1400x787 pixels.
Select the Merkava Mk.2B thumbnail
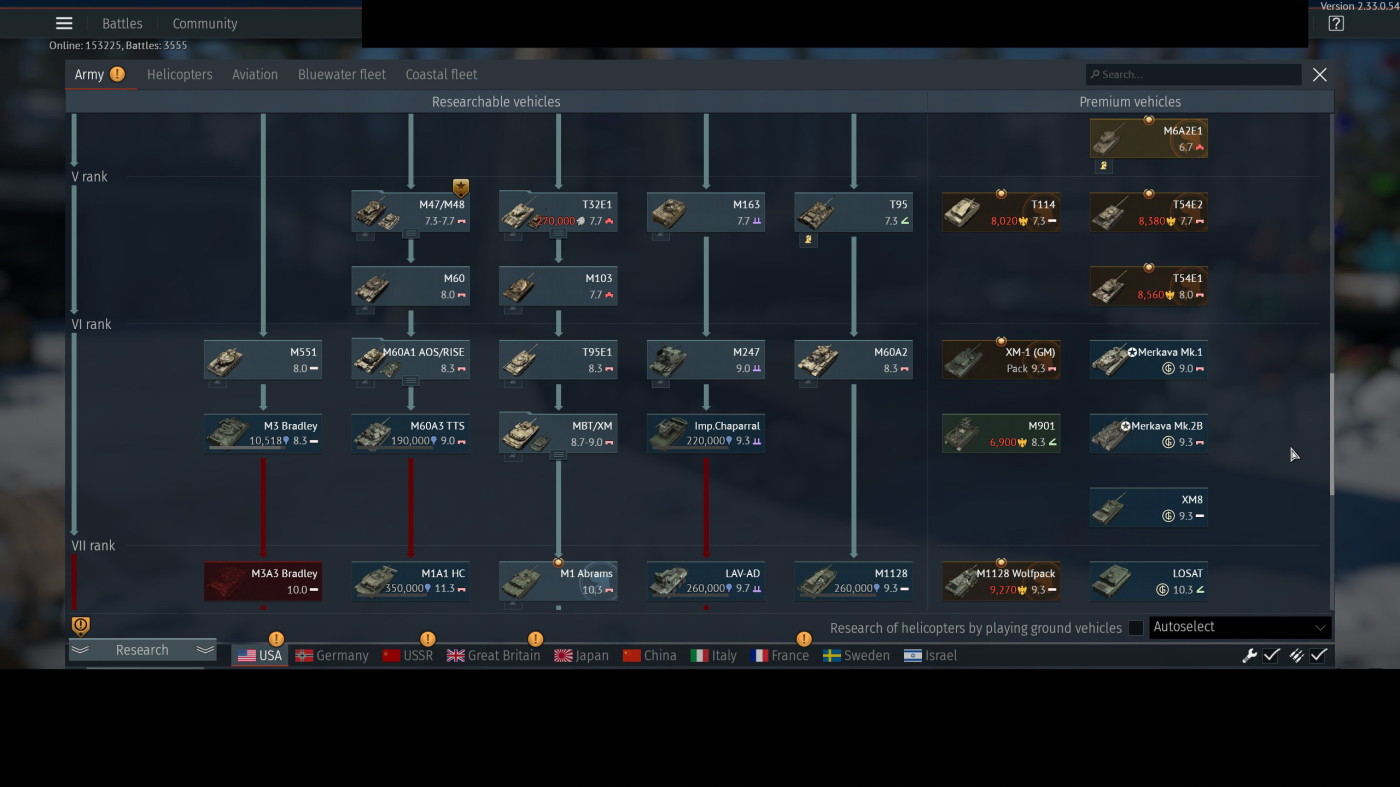click(1111, 434)
